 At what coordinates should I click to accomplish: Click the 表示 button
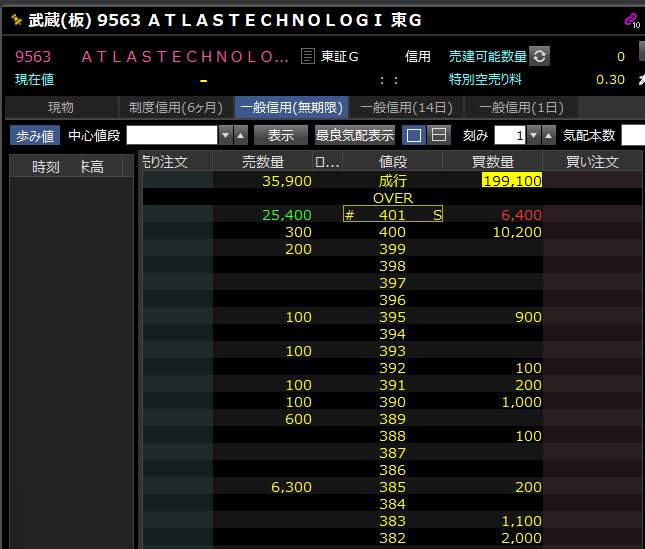pyautogui.click(x=281, y=135)
